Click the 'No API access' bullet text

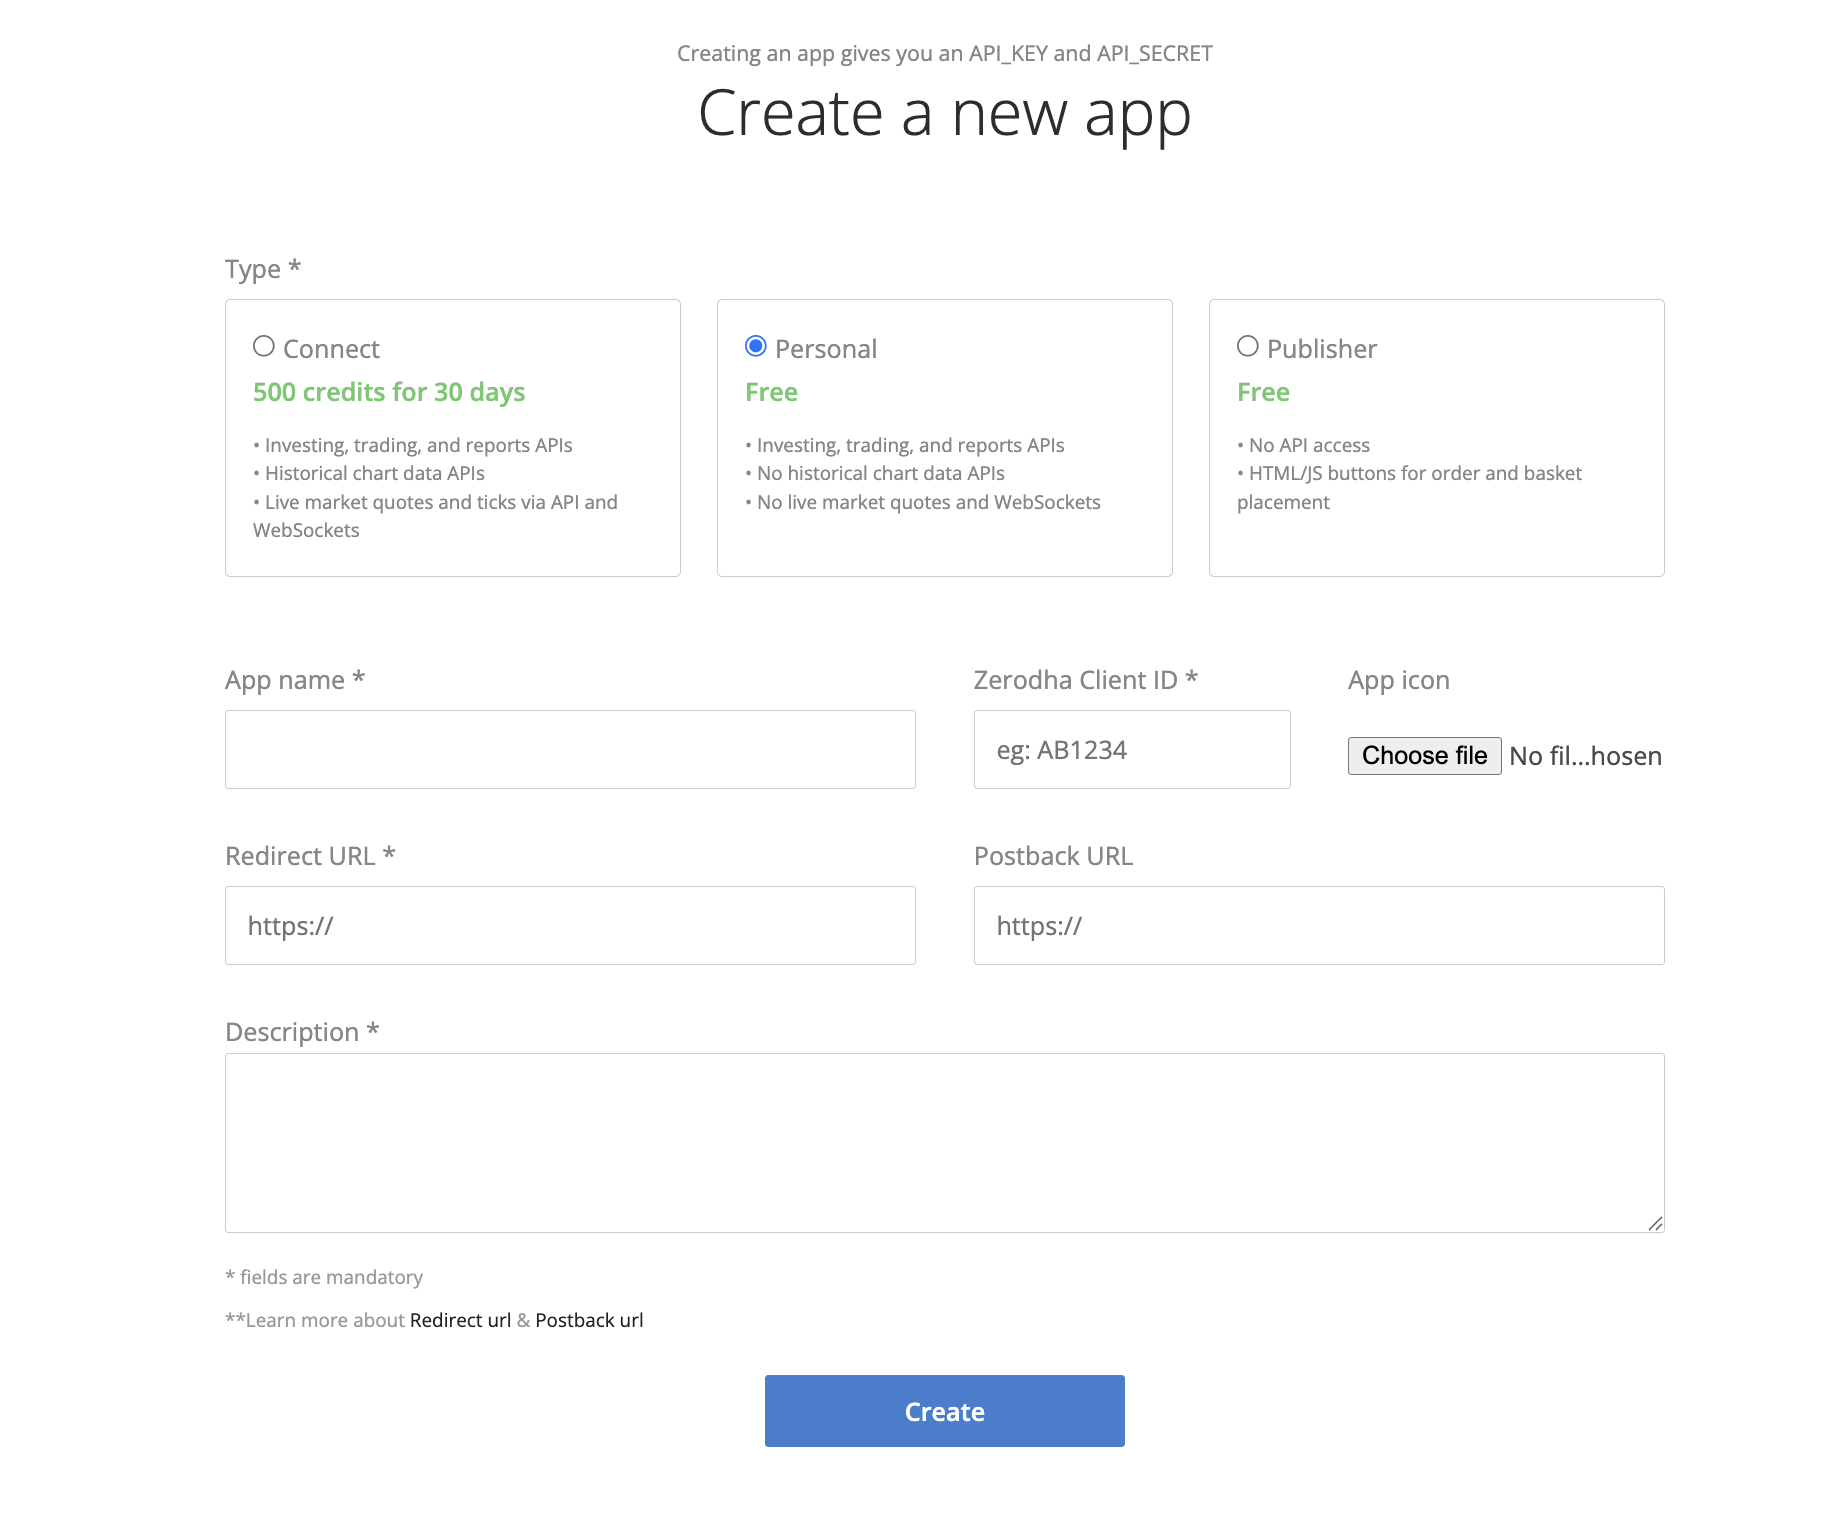coord(1309,445)
